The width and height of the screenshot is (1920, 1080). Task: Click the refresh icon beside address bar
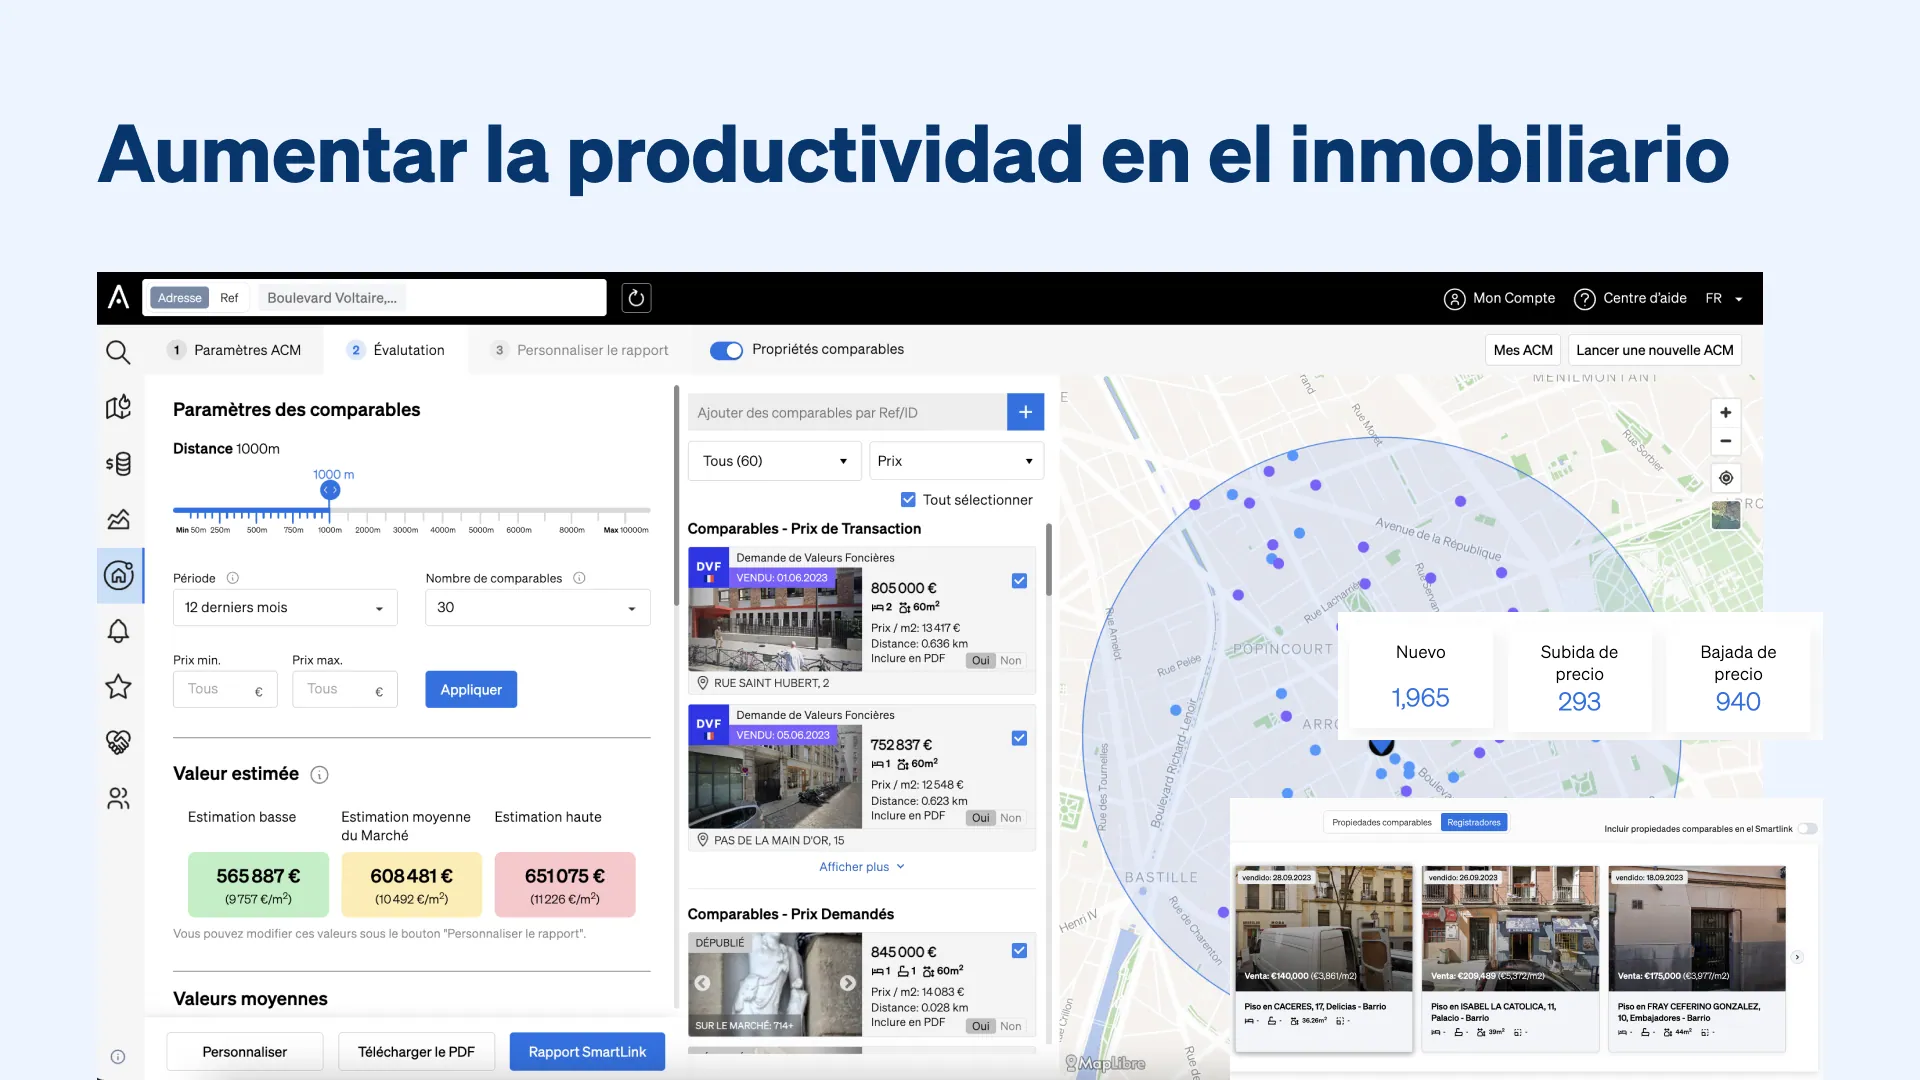pyautogui.click(x=636, y=298)
